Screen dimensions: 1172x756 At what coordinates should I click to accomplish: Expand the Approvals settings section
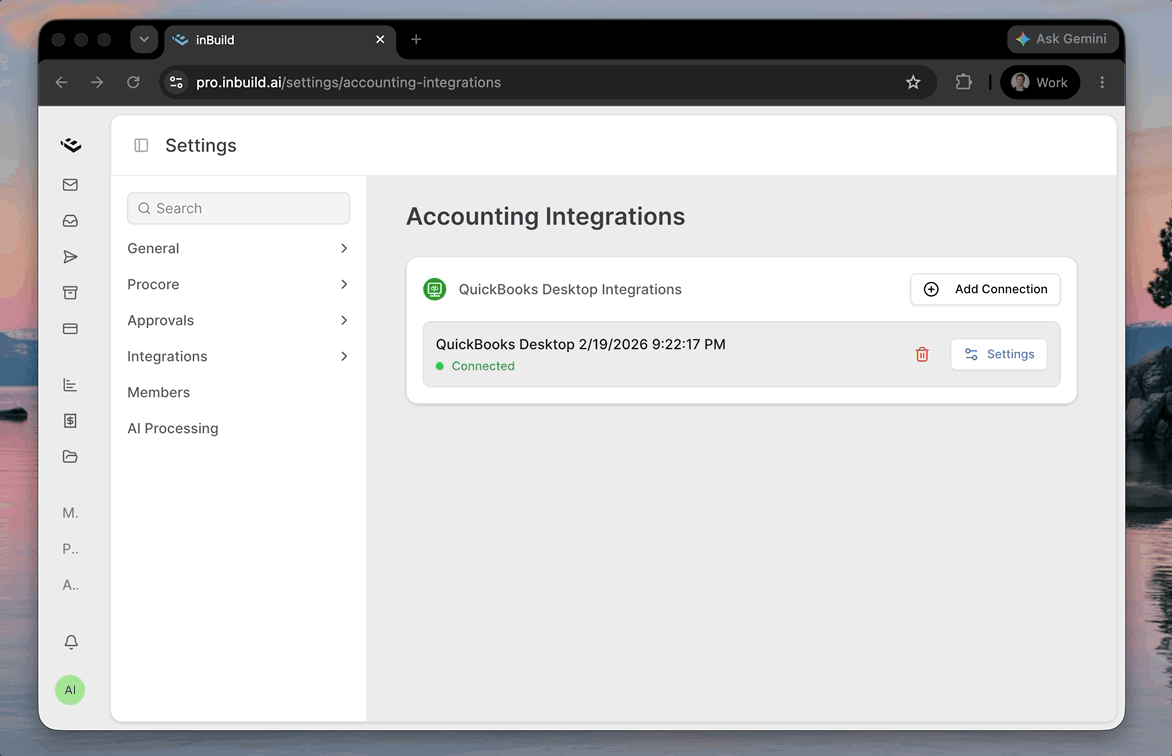click(x=238, y=320)
